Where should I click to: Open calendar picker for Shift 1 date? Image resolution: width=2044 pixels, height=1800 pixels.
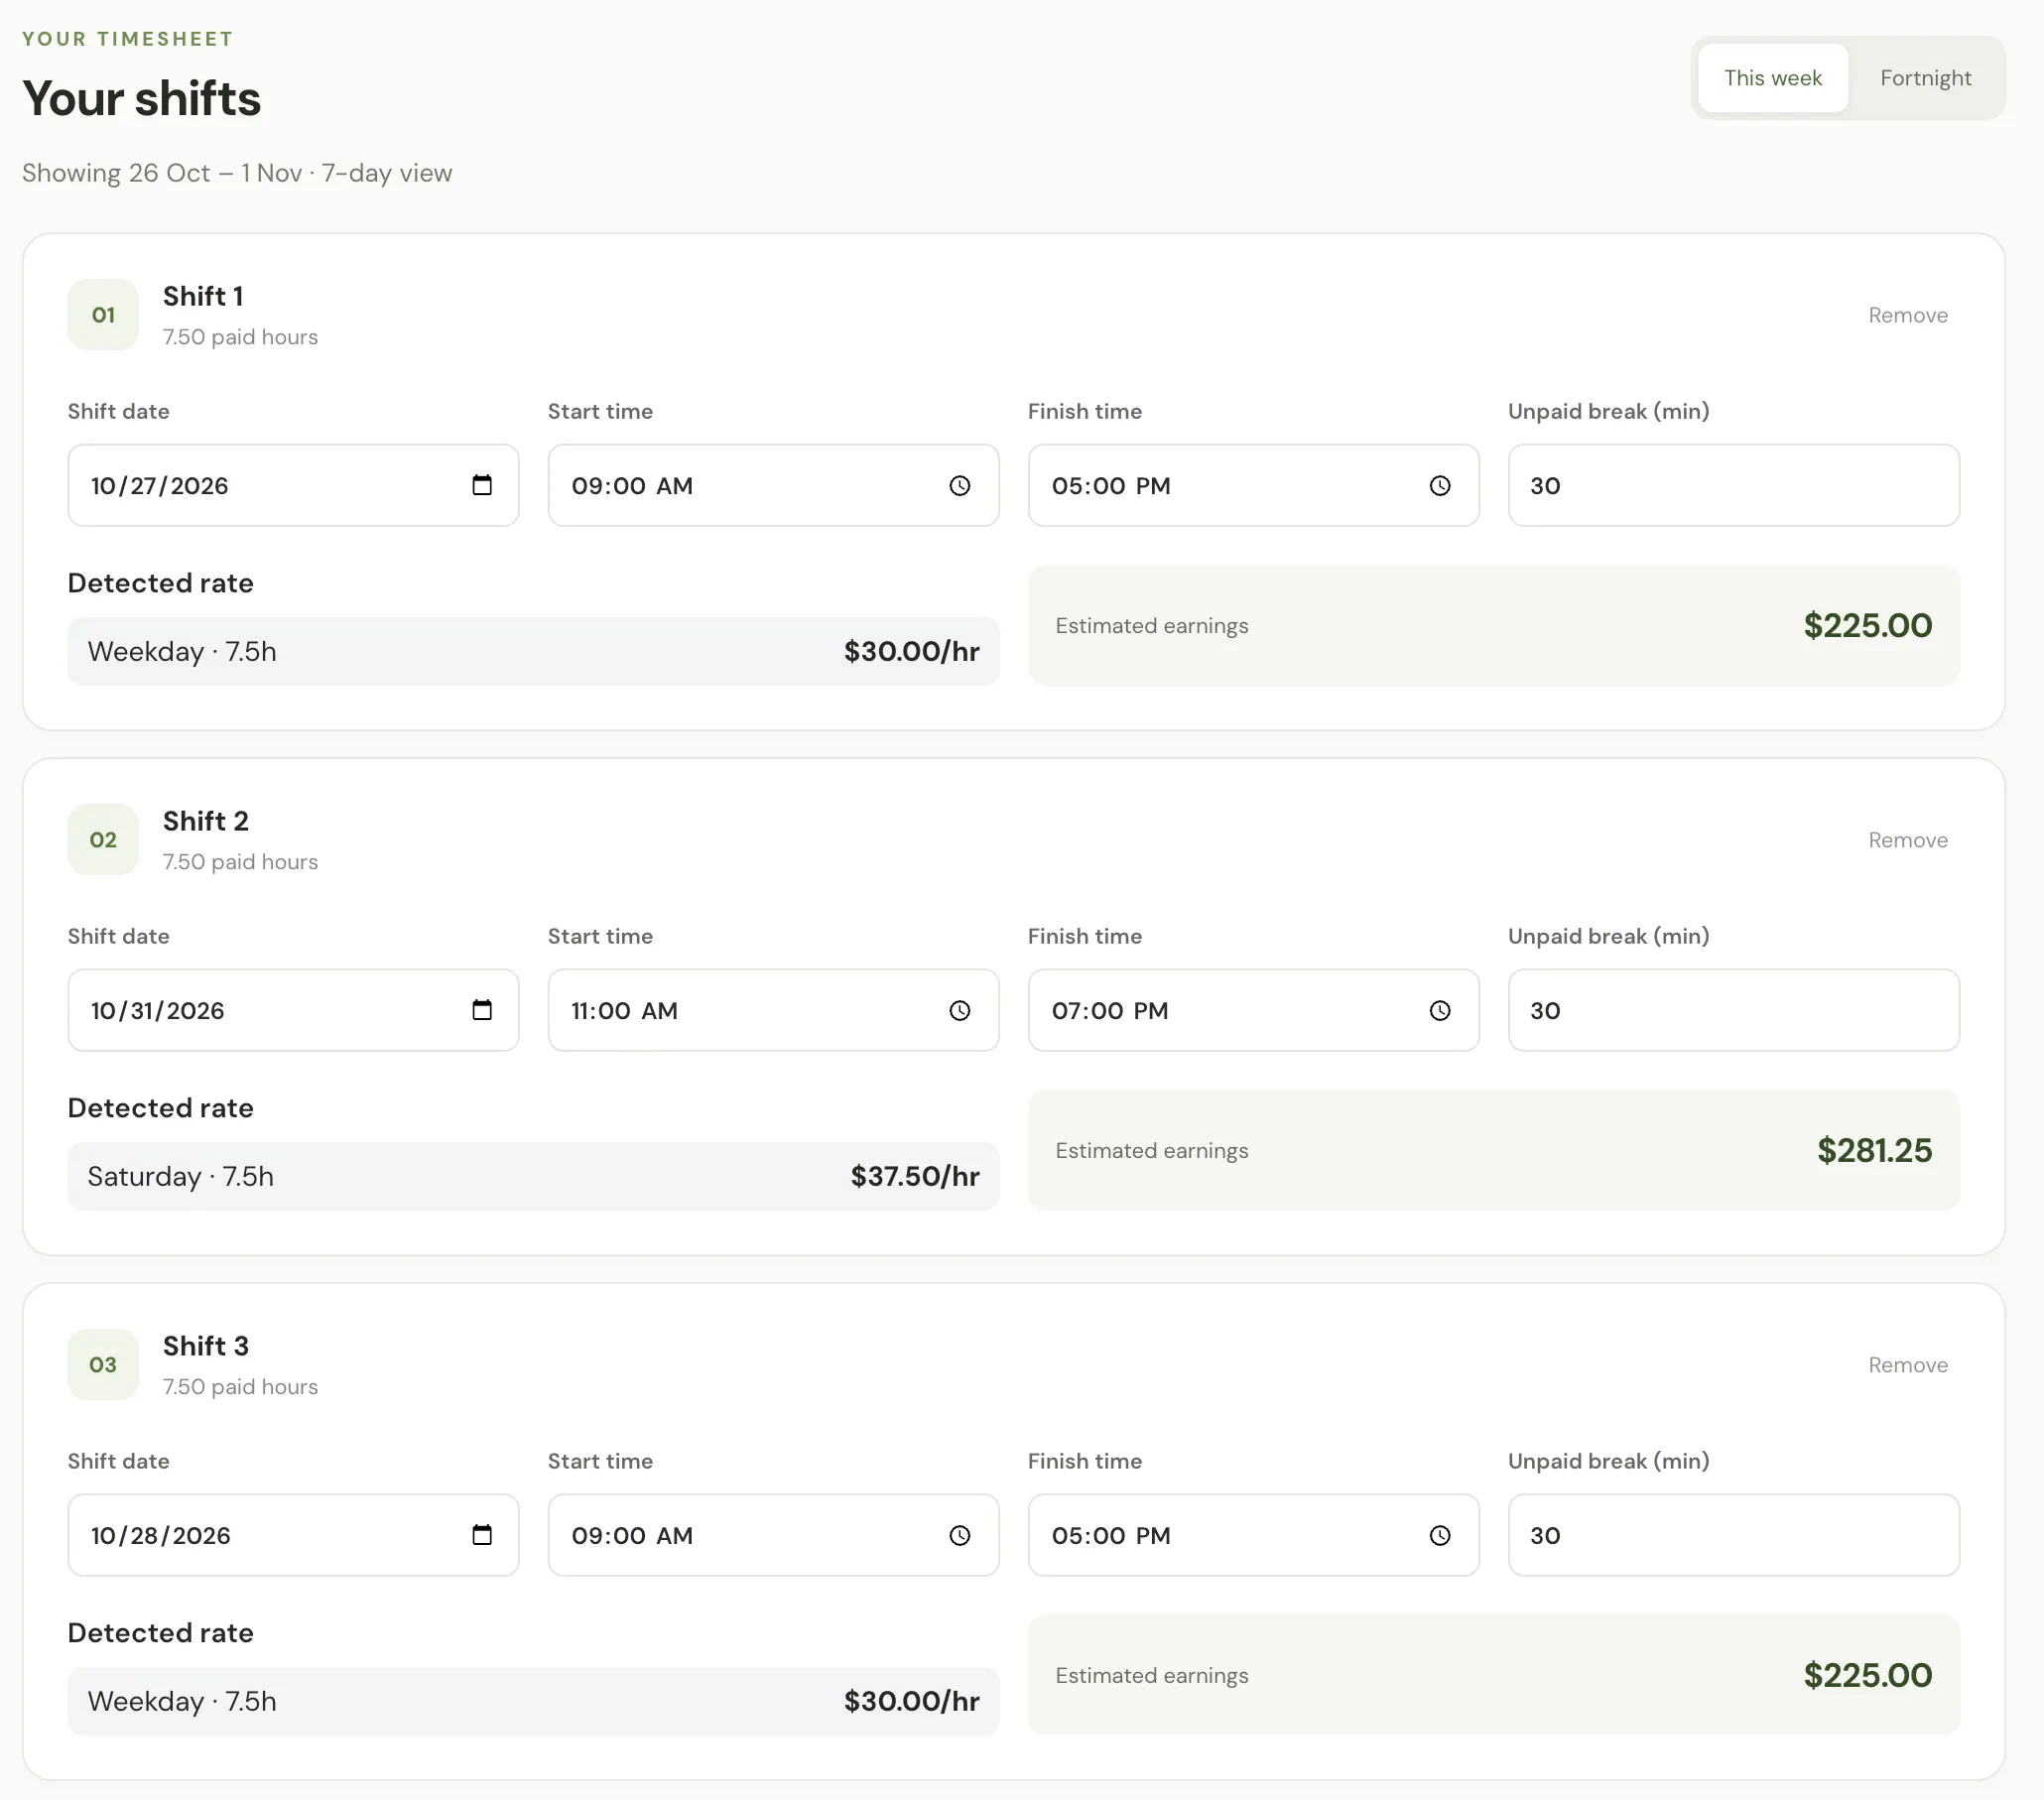tap(482, 485)
